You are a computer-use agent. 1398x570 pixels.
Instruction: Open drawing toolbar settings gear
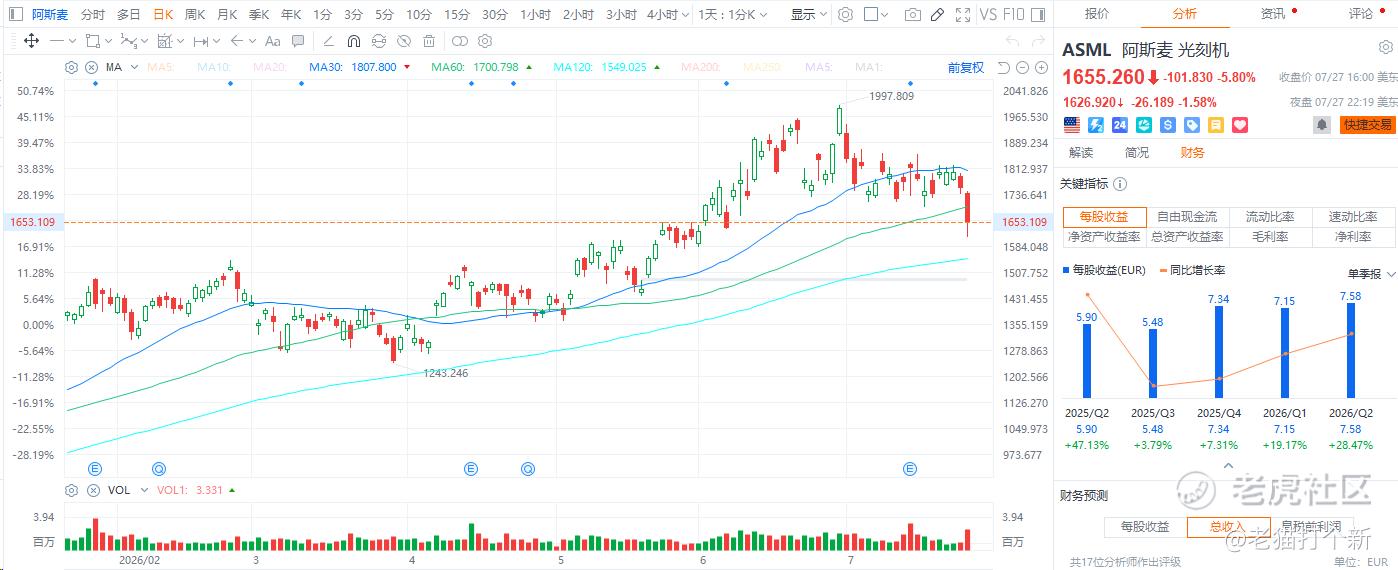(485, 41)
